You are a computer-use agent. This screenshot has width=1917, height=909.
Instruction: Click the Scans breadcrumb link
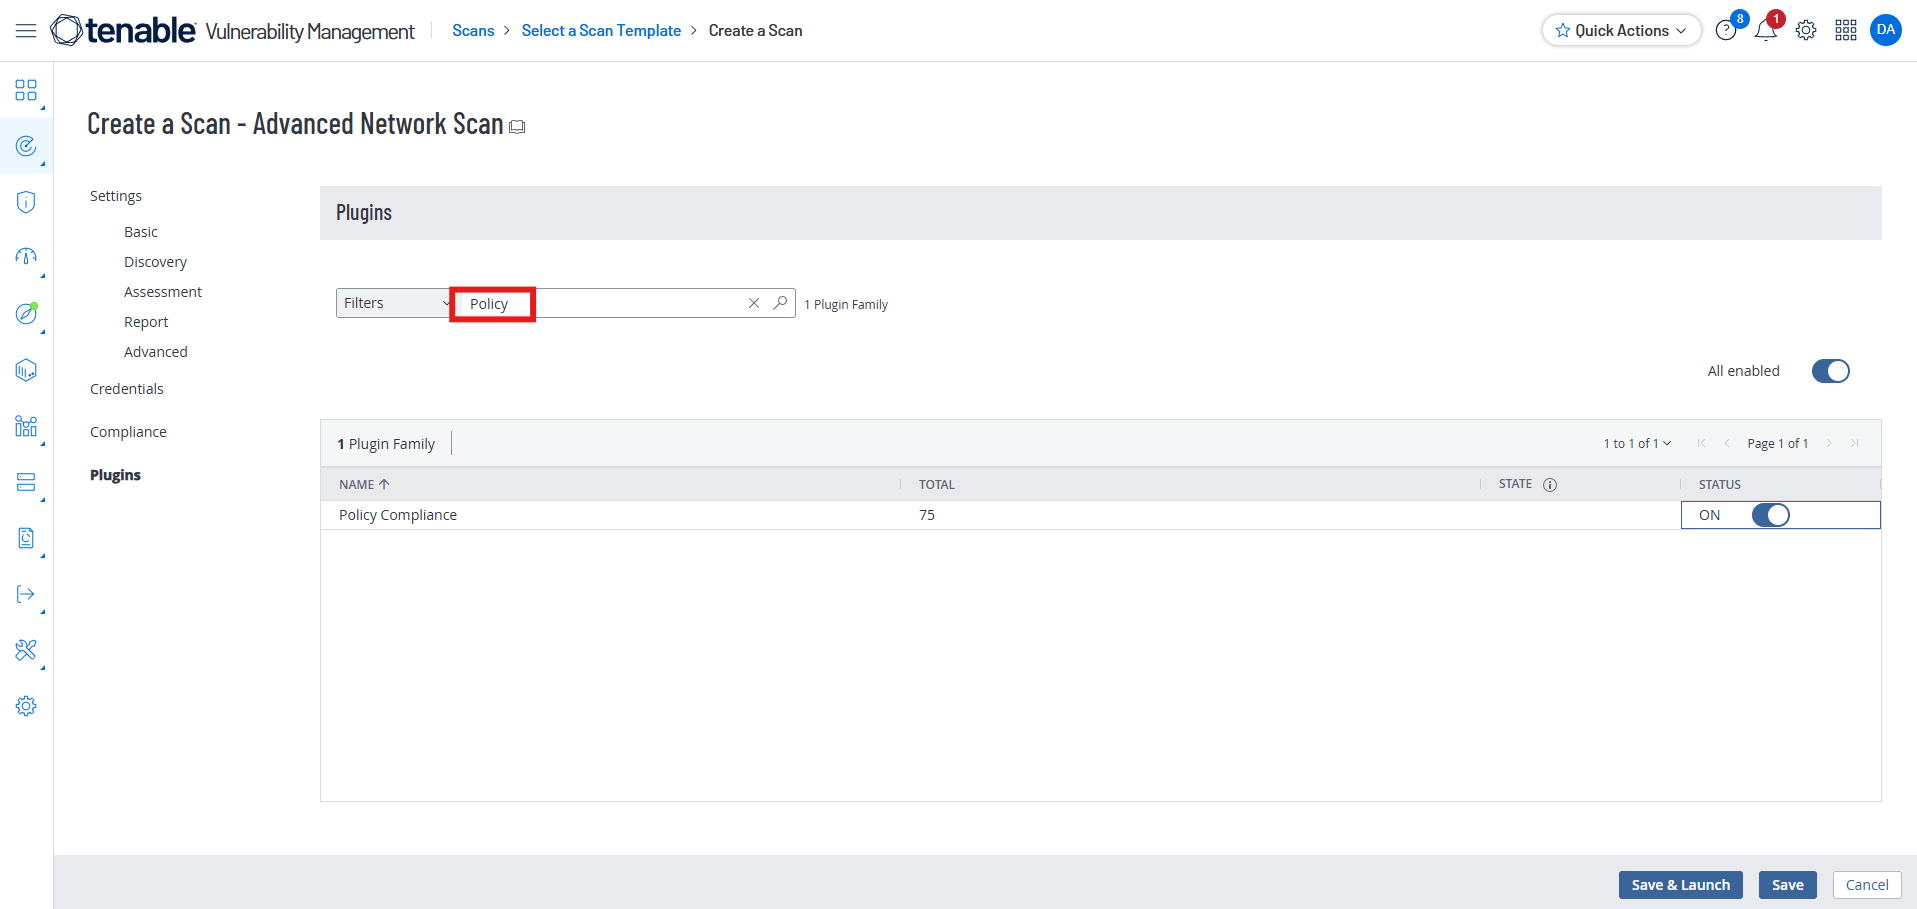tap(473, 31)
